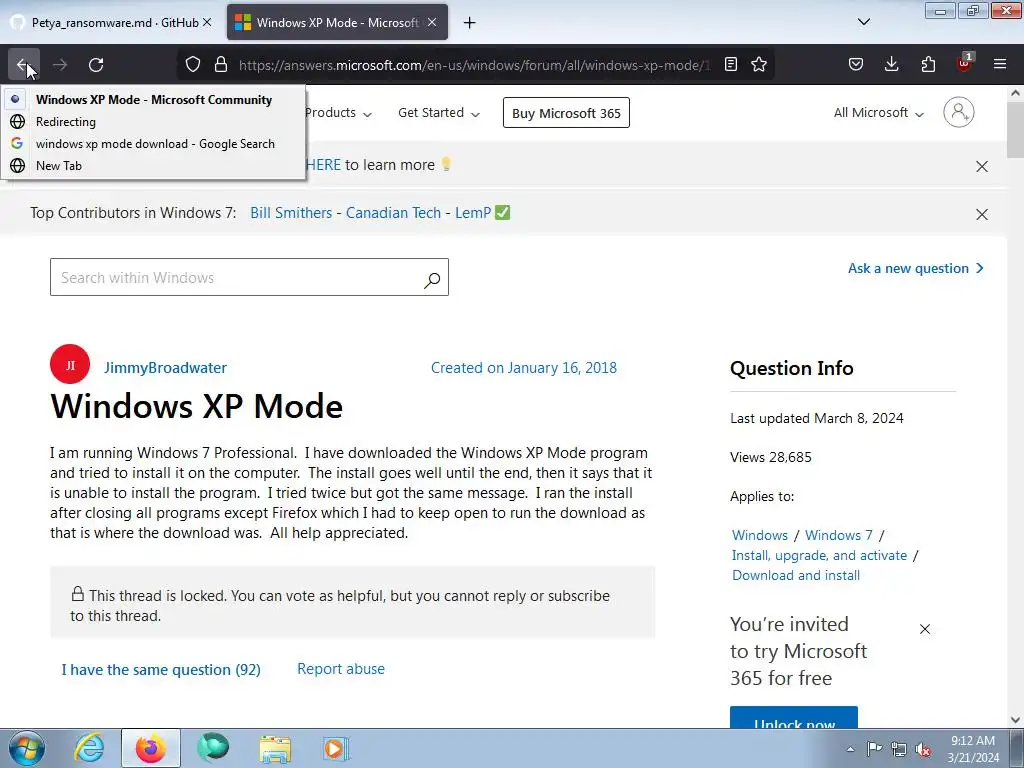Click the page vertical scrollbar thumb

pyautogui.click(x=1015, y=129)
